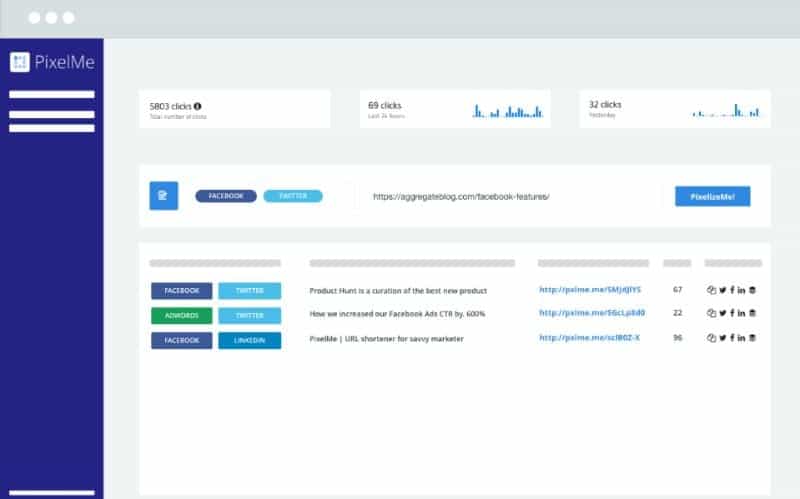
Task: Toggle the TWITTER pixel pill in the URL bar
Action: 293,196
